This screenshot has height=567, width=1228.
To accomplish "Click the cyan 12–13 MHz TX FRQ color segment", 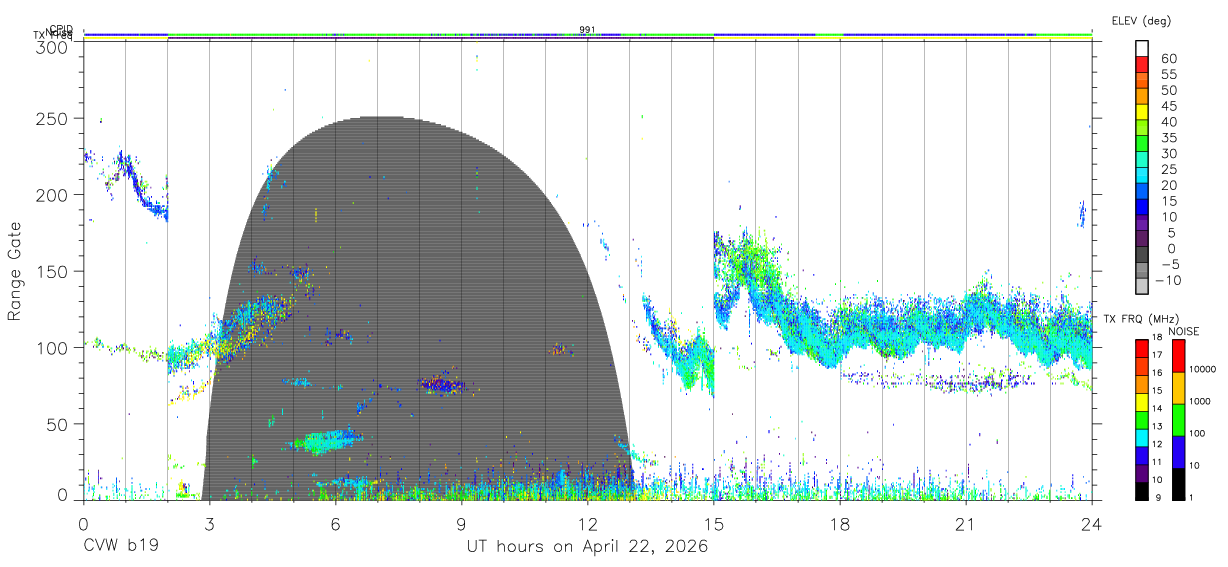I will click(x=1142, y=436).
